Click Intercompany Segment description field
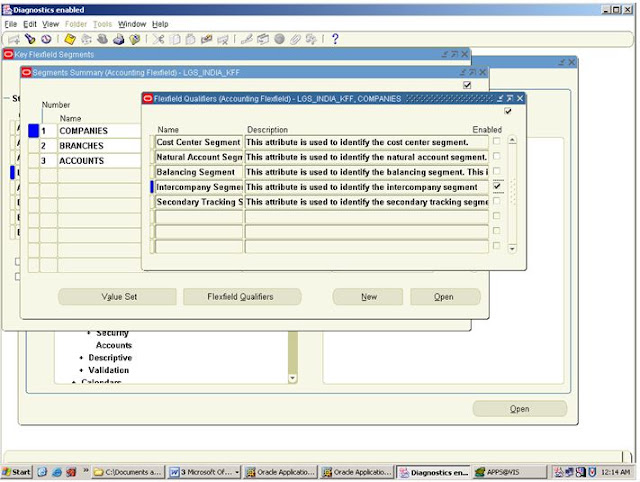 click(x=367, y=187)
